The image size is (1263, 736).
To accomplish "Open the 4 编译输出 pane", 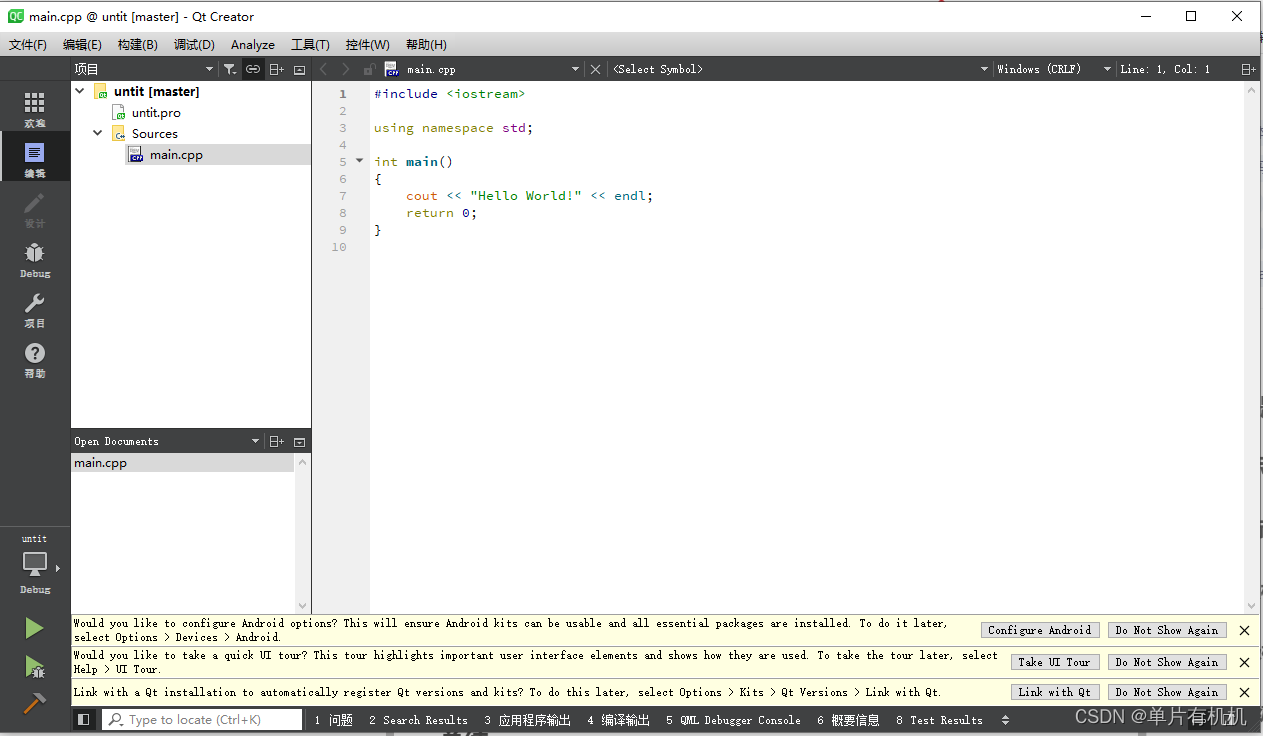I will click(619, 720).
